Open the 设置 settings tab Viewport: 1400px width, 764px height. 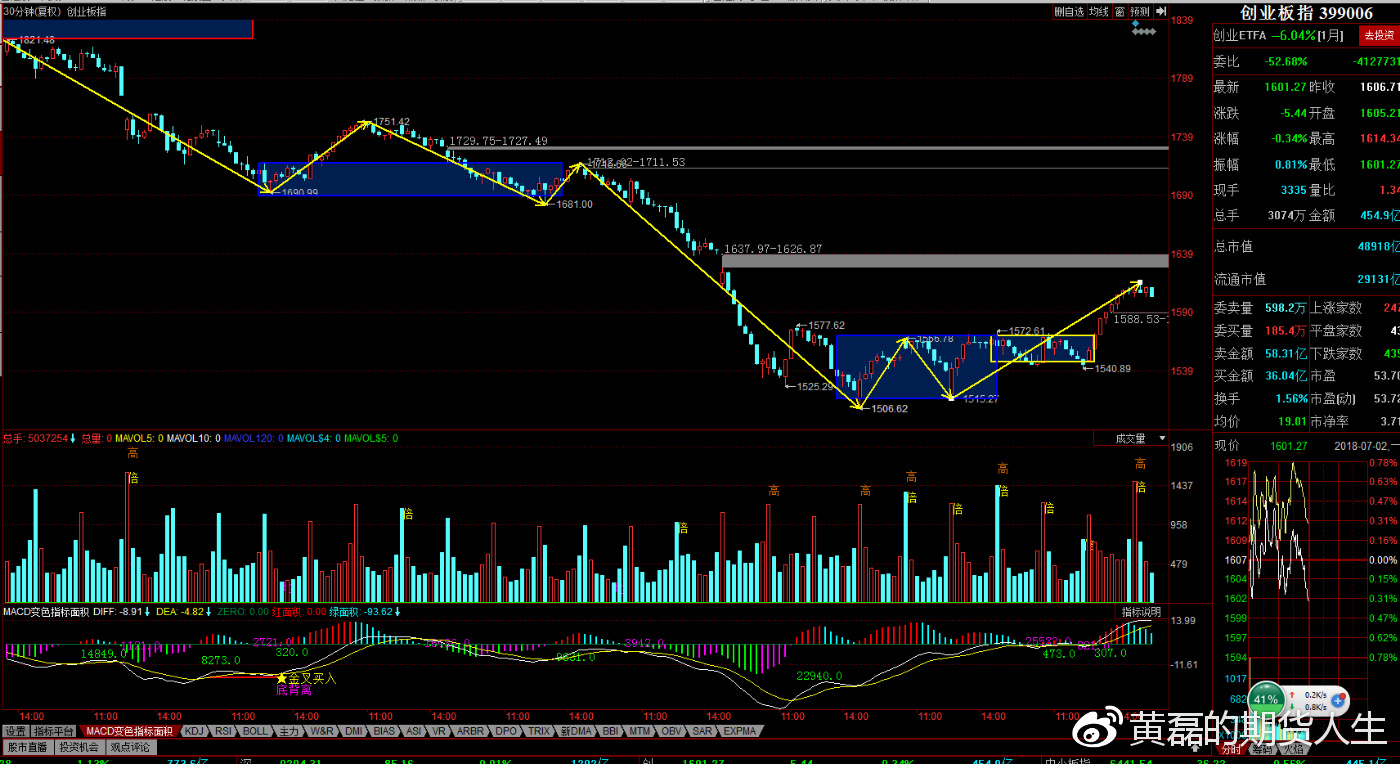pyautogui.click(x=15, y=731)
